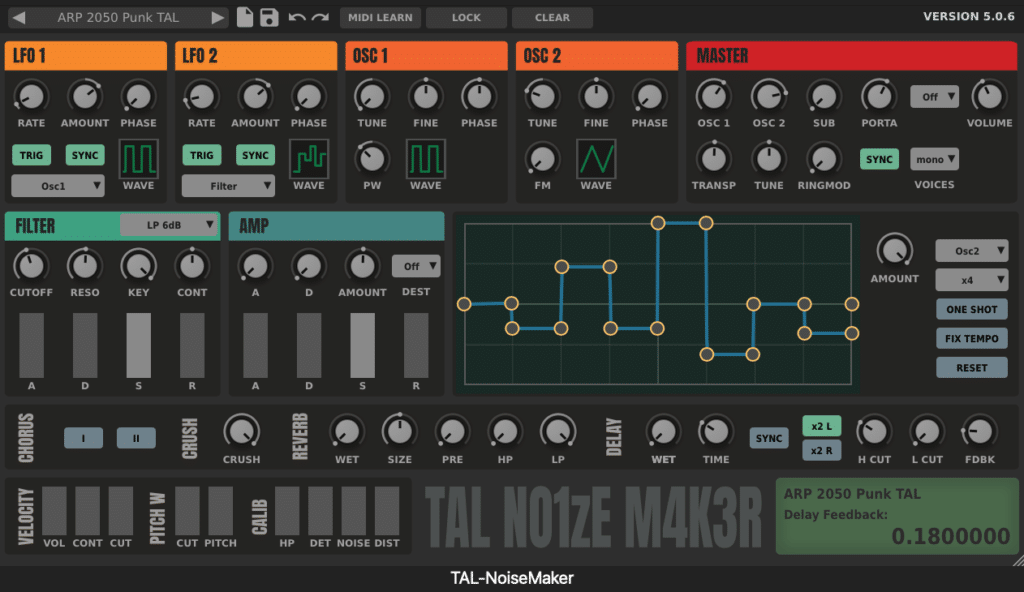Select the OSC 2 triangle wave display
This screenshot has width=1024, height=592.
(x=596, y=159)
